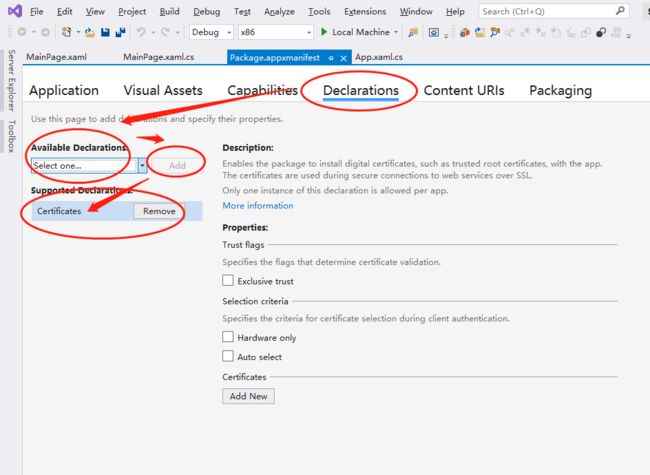
Task: Click the window with magnifier toolbar icon
Action: coord(495,32)
